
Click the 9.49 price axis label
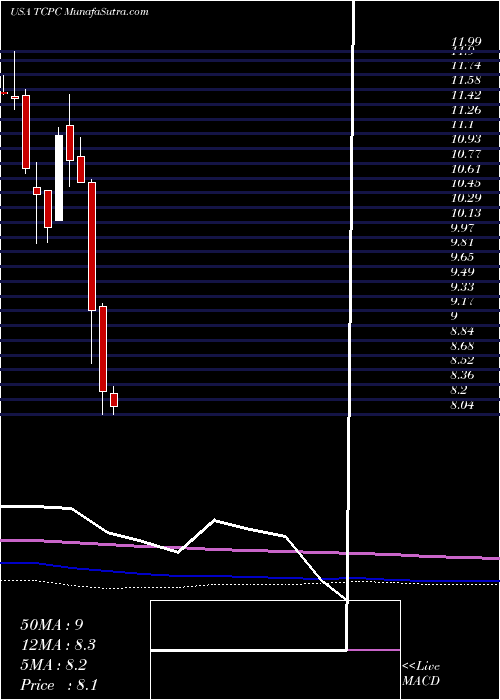tap(462, 272)
